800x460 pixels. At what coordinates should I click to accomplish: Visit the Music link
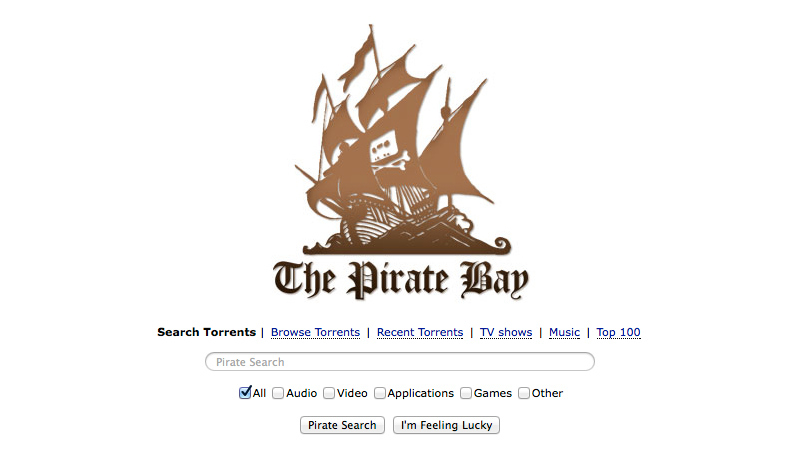pyautogui.click(x=564, y=333)
